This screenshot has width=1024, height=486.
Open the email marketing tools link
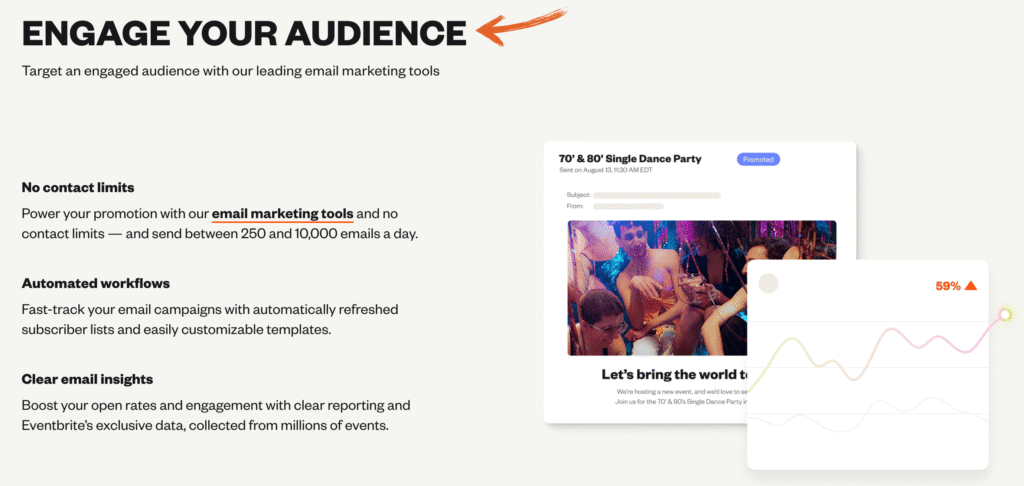coord(282,214)
